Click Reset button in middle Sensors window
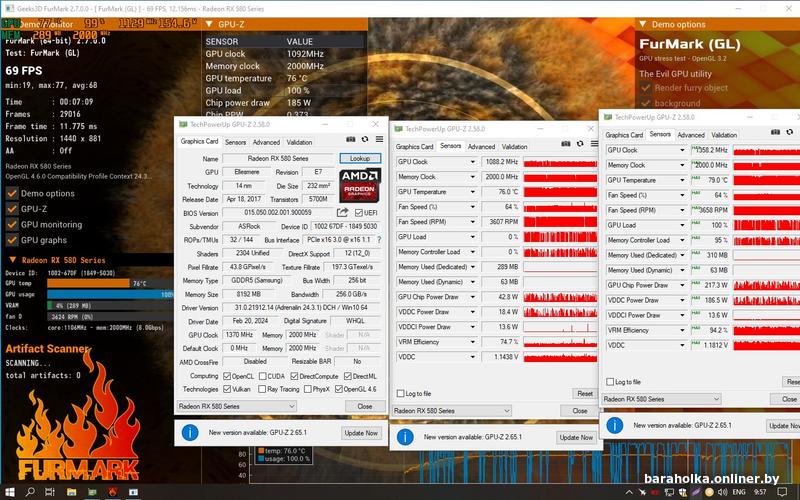The width and height of the screenshot is (800, 500). click(x=585, y=393)
